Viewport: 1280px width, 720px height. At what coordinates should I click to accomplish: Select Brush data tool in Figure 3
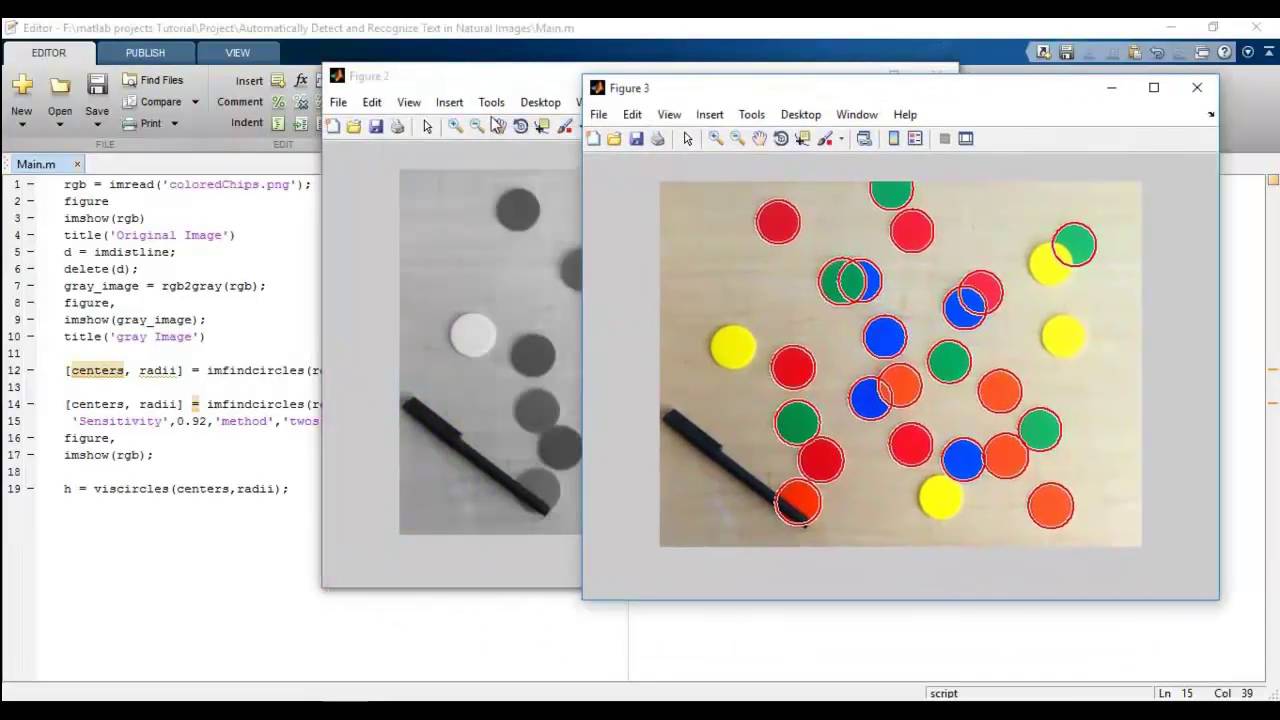tap(825, 139)
